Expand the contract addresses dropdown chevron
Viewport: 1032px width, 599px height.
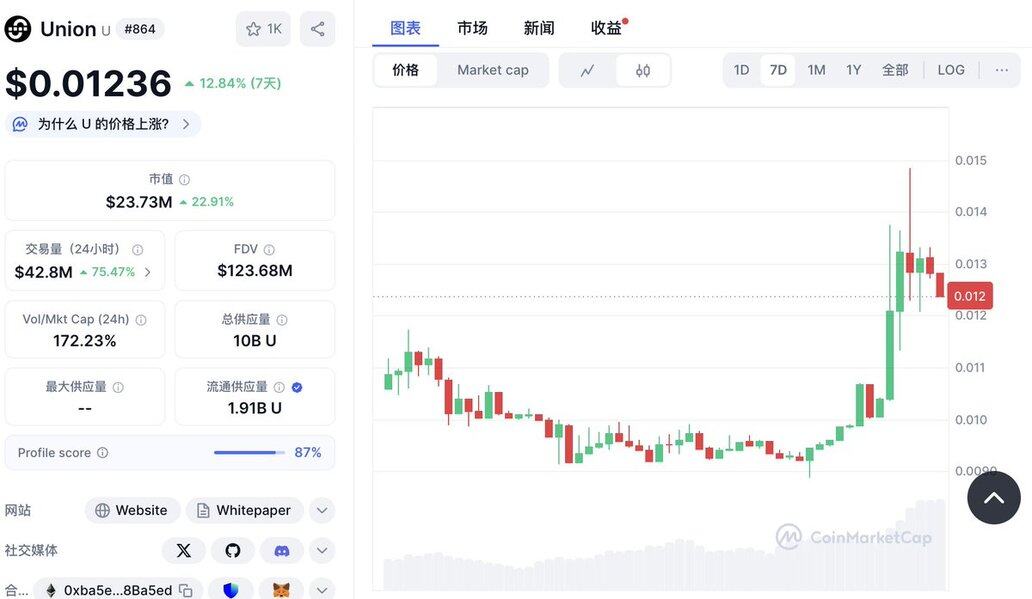[322, 590]
